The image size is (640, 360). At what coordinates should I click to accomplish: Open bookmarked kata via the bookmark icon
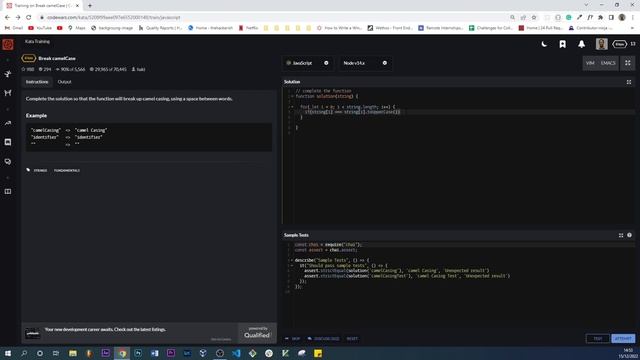pos(562,44)
